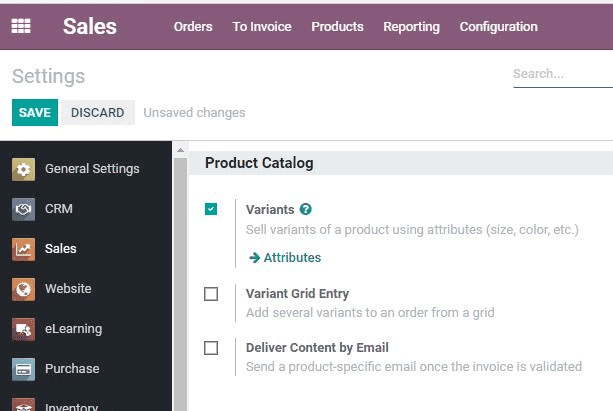The width and height of the screenshot is (613, 411).
Task: Click the Settings page heading
Action: 48,76
